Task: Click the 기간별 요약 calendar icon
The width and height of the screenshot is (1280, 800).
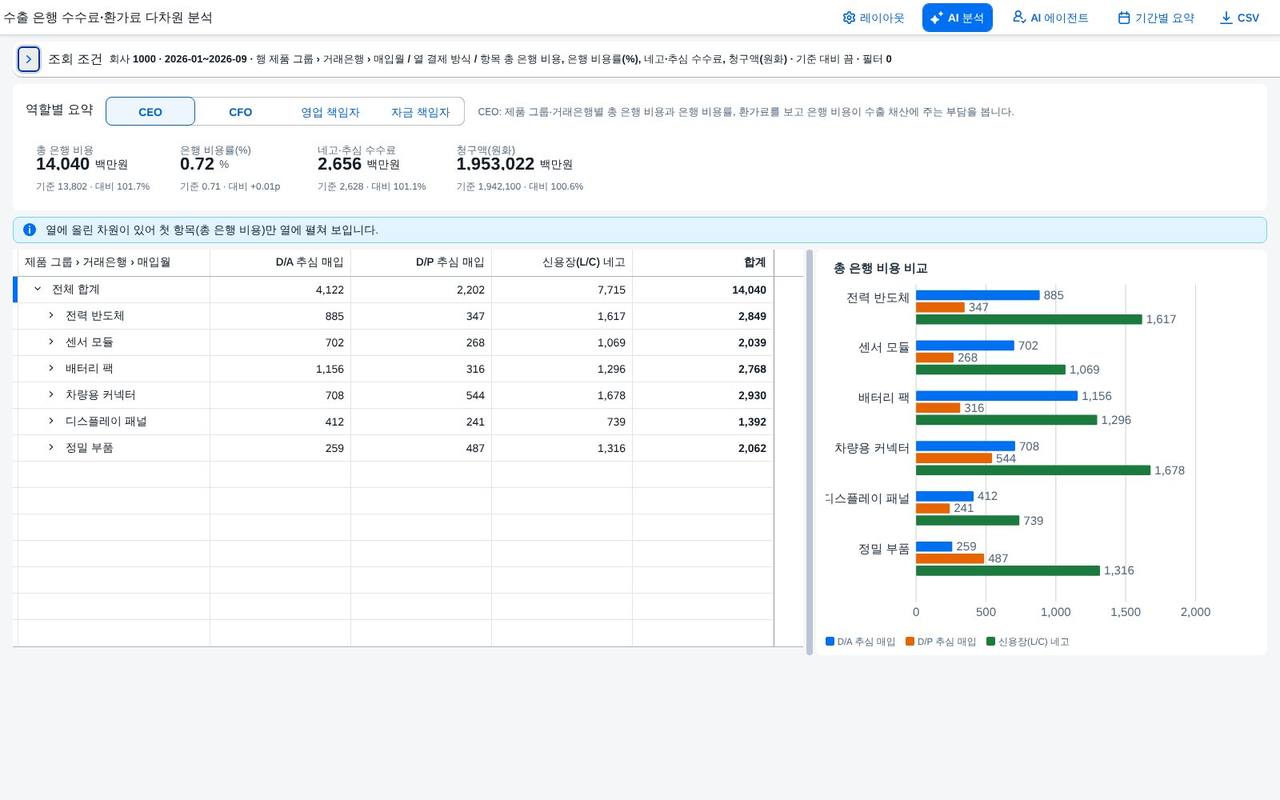Action: point(1124,18)
